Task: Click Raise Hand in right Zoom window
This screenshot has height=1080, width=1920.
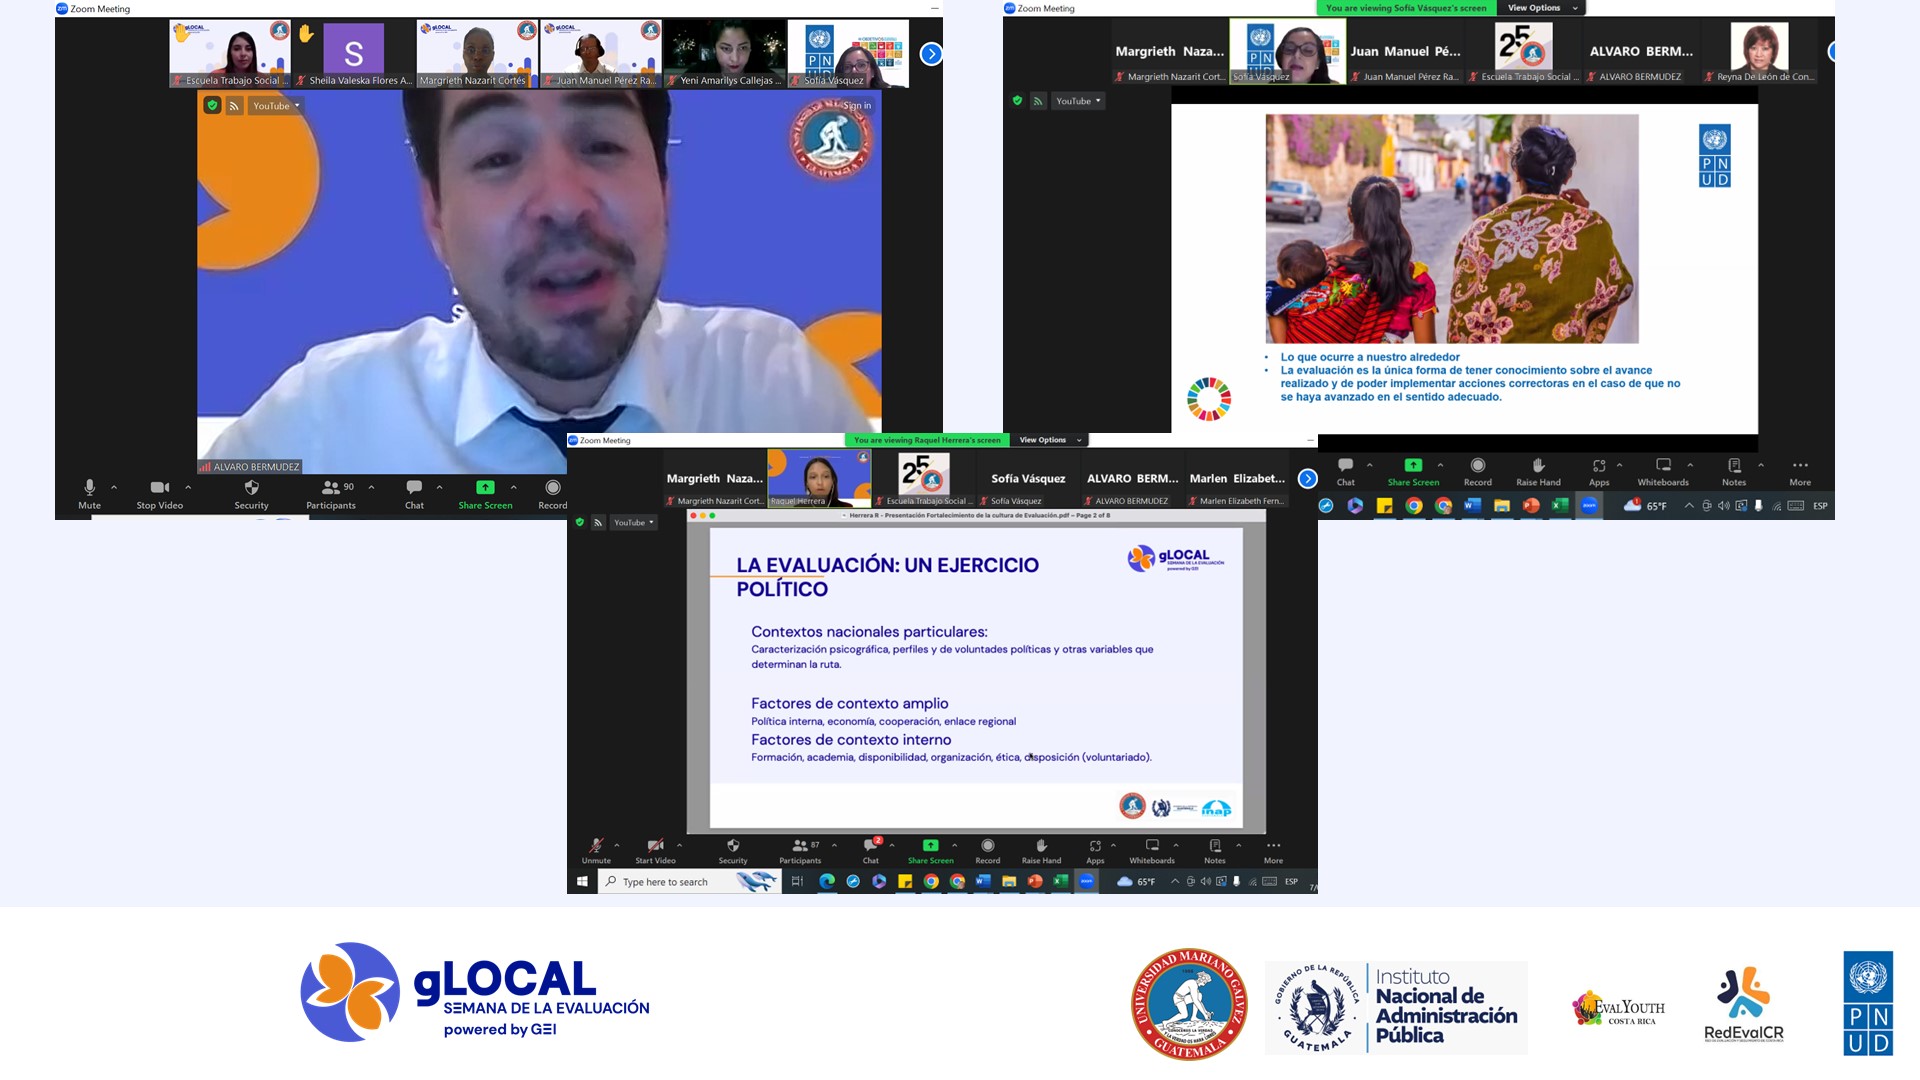Action: [1538, 472]
